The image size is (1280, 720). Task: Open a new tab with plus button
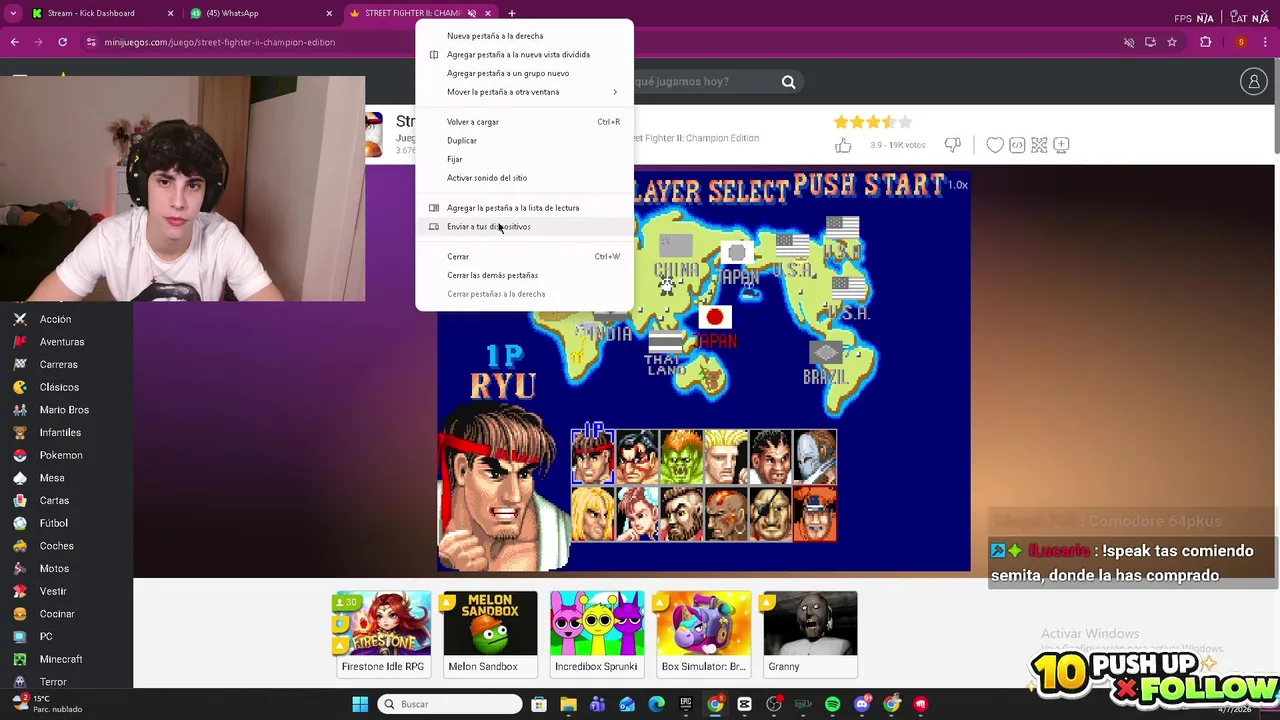512,13
